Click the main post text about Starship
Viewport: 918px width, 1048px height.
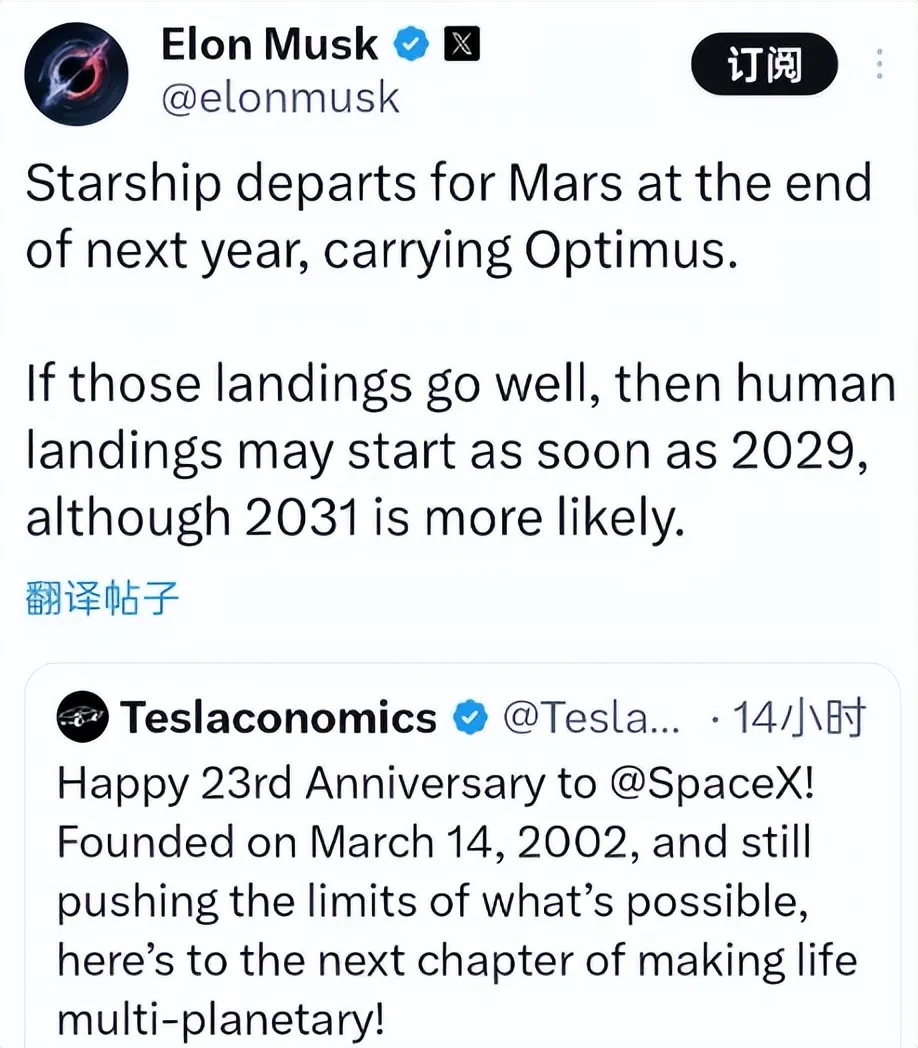[449, 216]
